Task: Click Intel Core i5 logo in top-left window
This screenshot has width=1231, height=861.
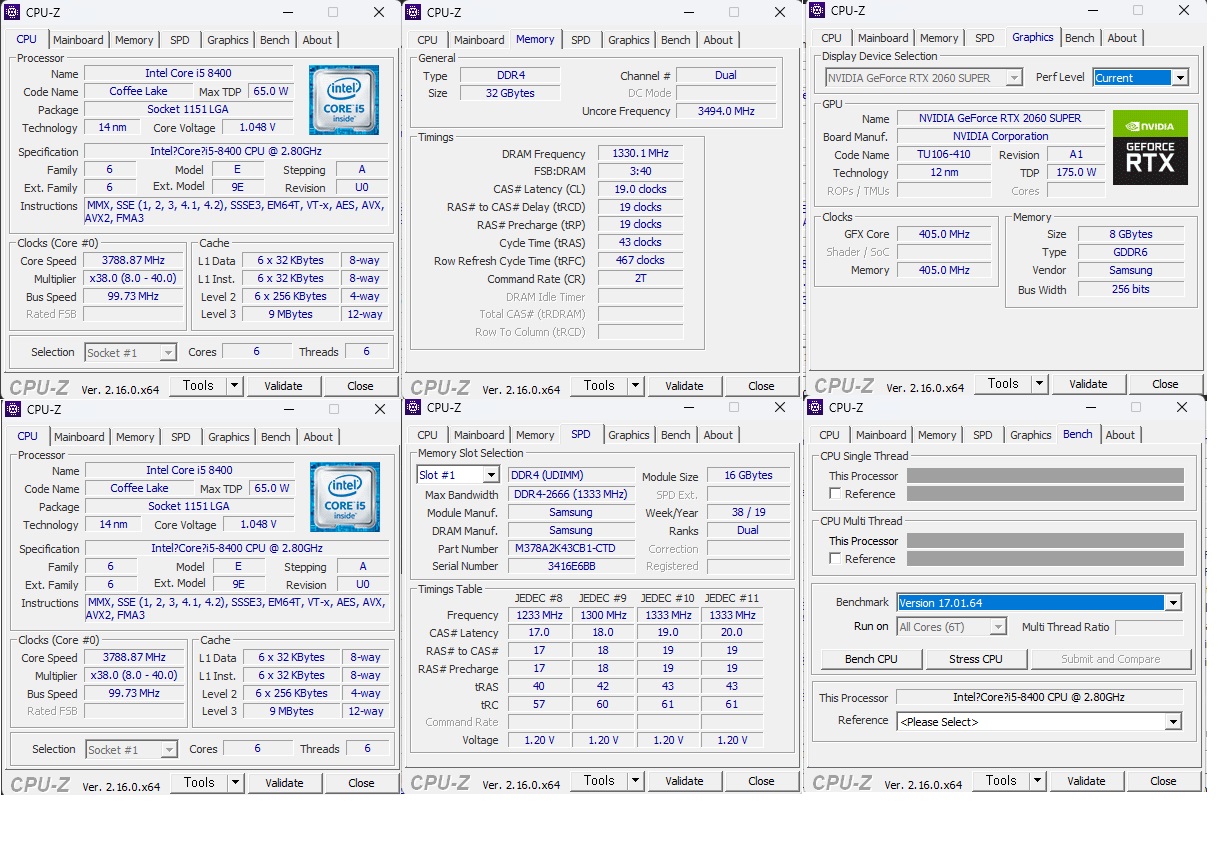Action: point(343,100)
